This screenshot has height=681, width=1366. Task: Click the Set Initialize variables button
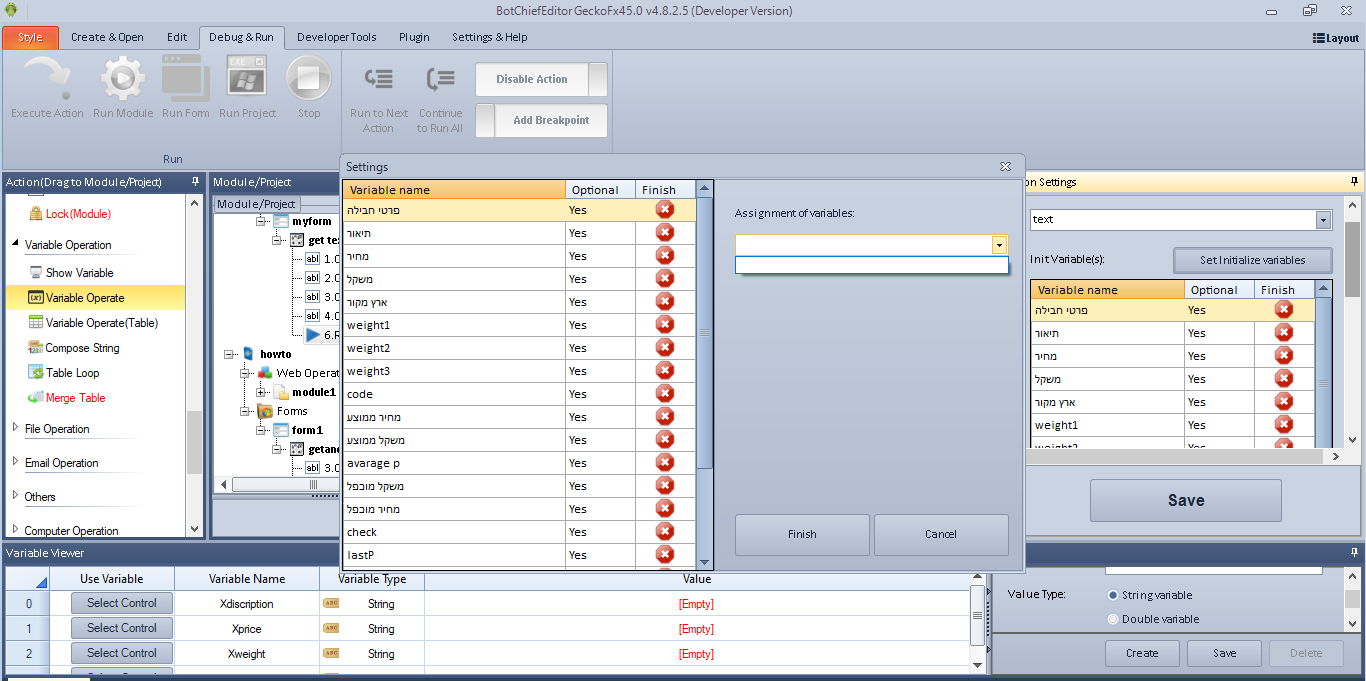pyautogui.click(x=1252, y=260)
